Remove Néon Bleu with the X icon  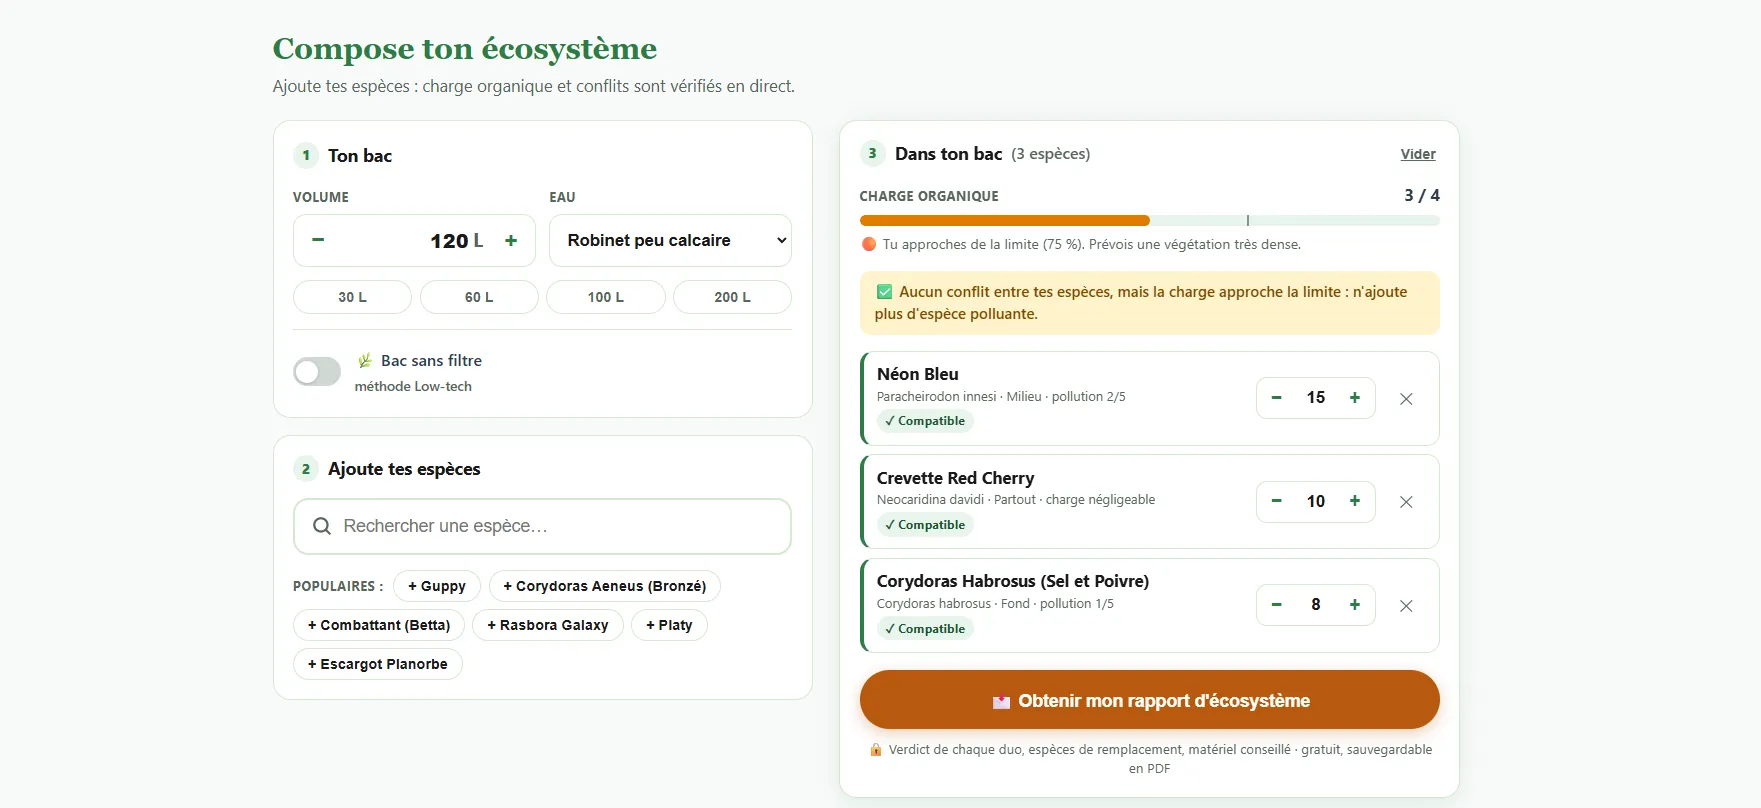point(1406,399)
